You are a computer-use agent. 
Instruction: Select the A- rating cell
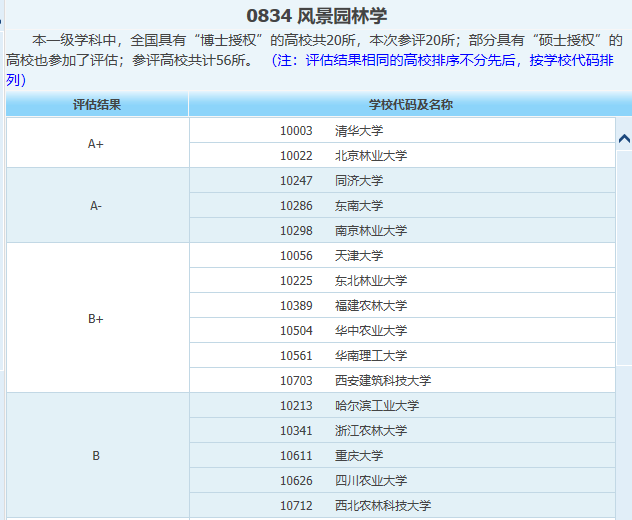click(97, 206)
